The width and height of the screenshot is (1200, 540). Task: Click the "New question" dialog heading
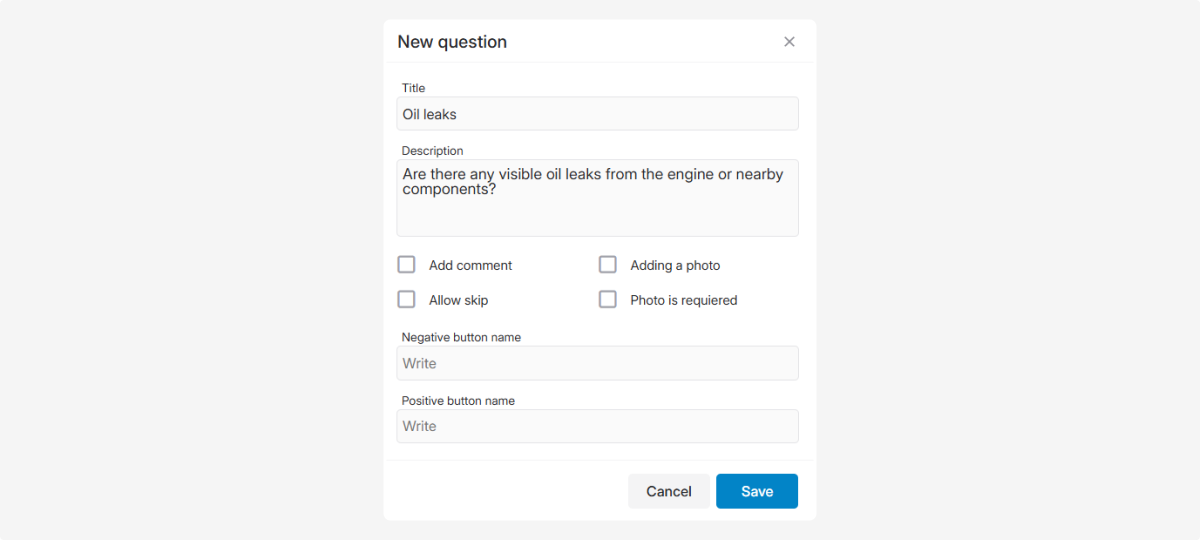click(x=452, y=42)
